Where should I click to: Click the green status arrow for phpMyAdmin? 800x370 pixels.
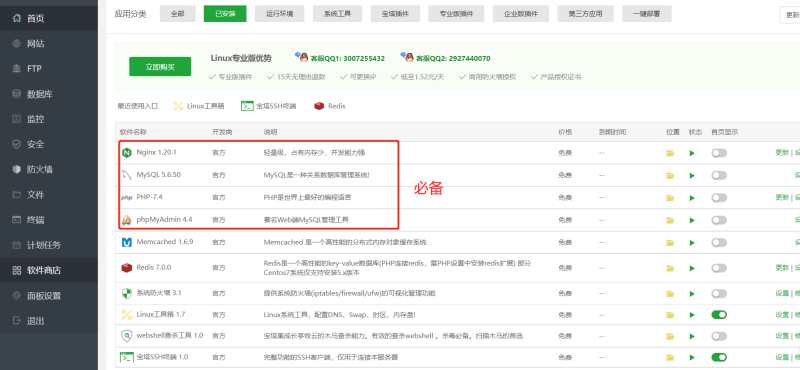click(692, 220)
